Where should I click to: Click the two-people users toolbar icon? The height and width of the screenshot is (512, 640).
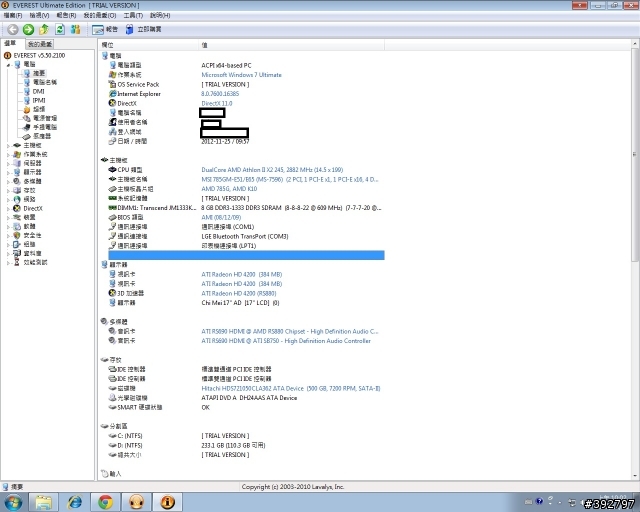click(76, 29)
